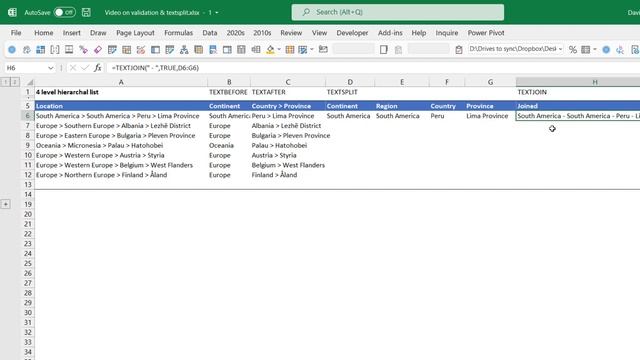Click the org chart hierarchy toolbar icon

click(184, 50)
